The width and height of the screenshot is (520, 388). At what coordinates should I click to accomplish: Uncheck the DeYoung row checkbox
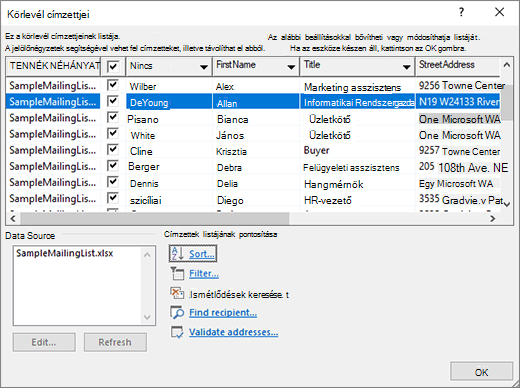[113, 101]
